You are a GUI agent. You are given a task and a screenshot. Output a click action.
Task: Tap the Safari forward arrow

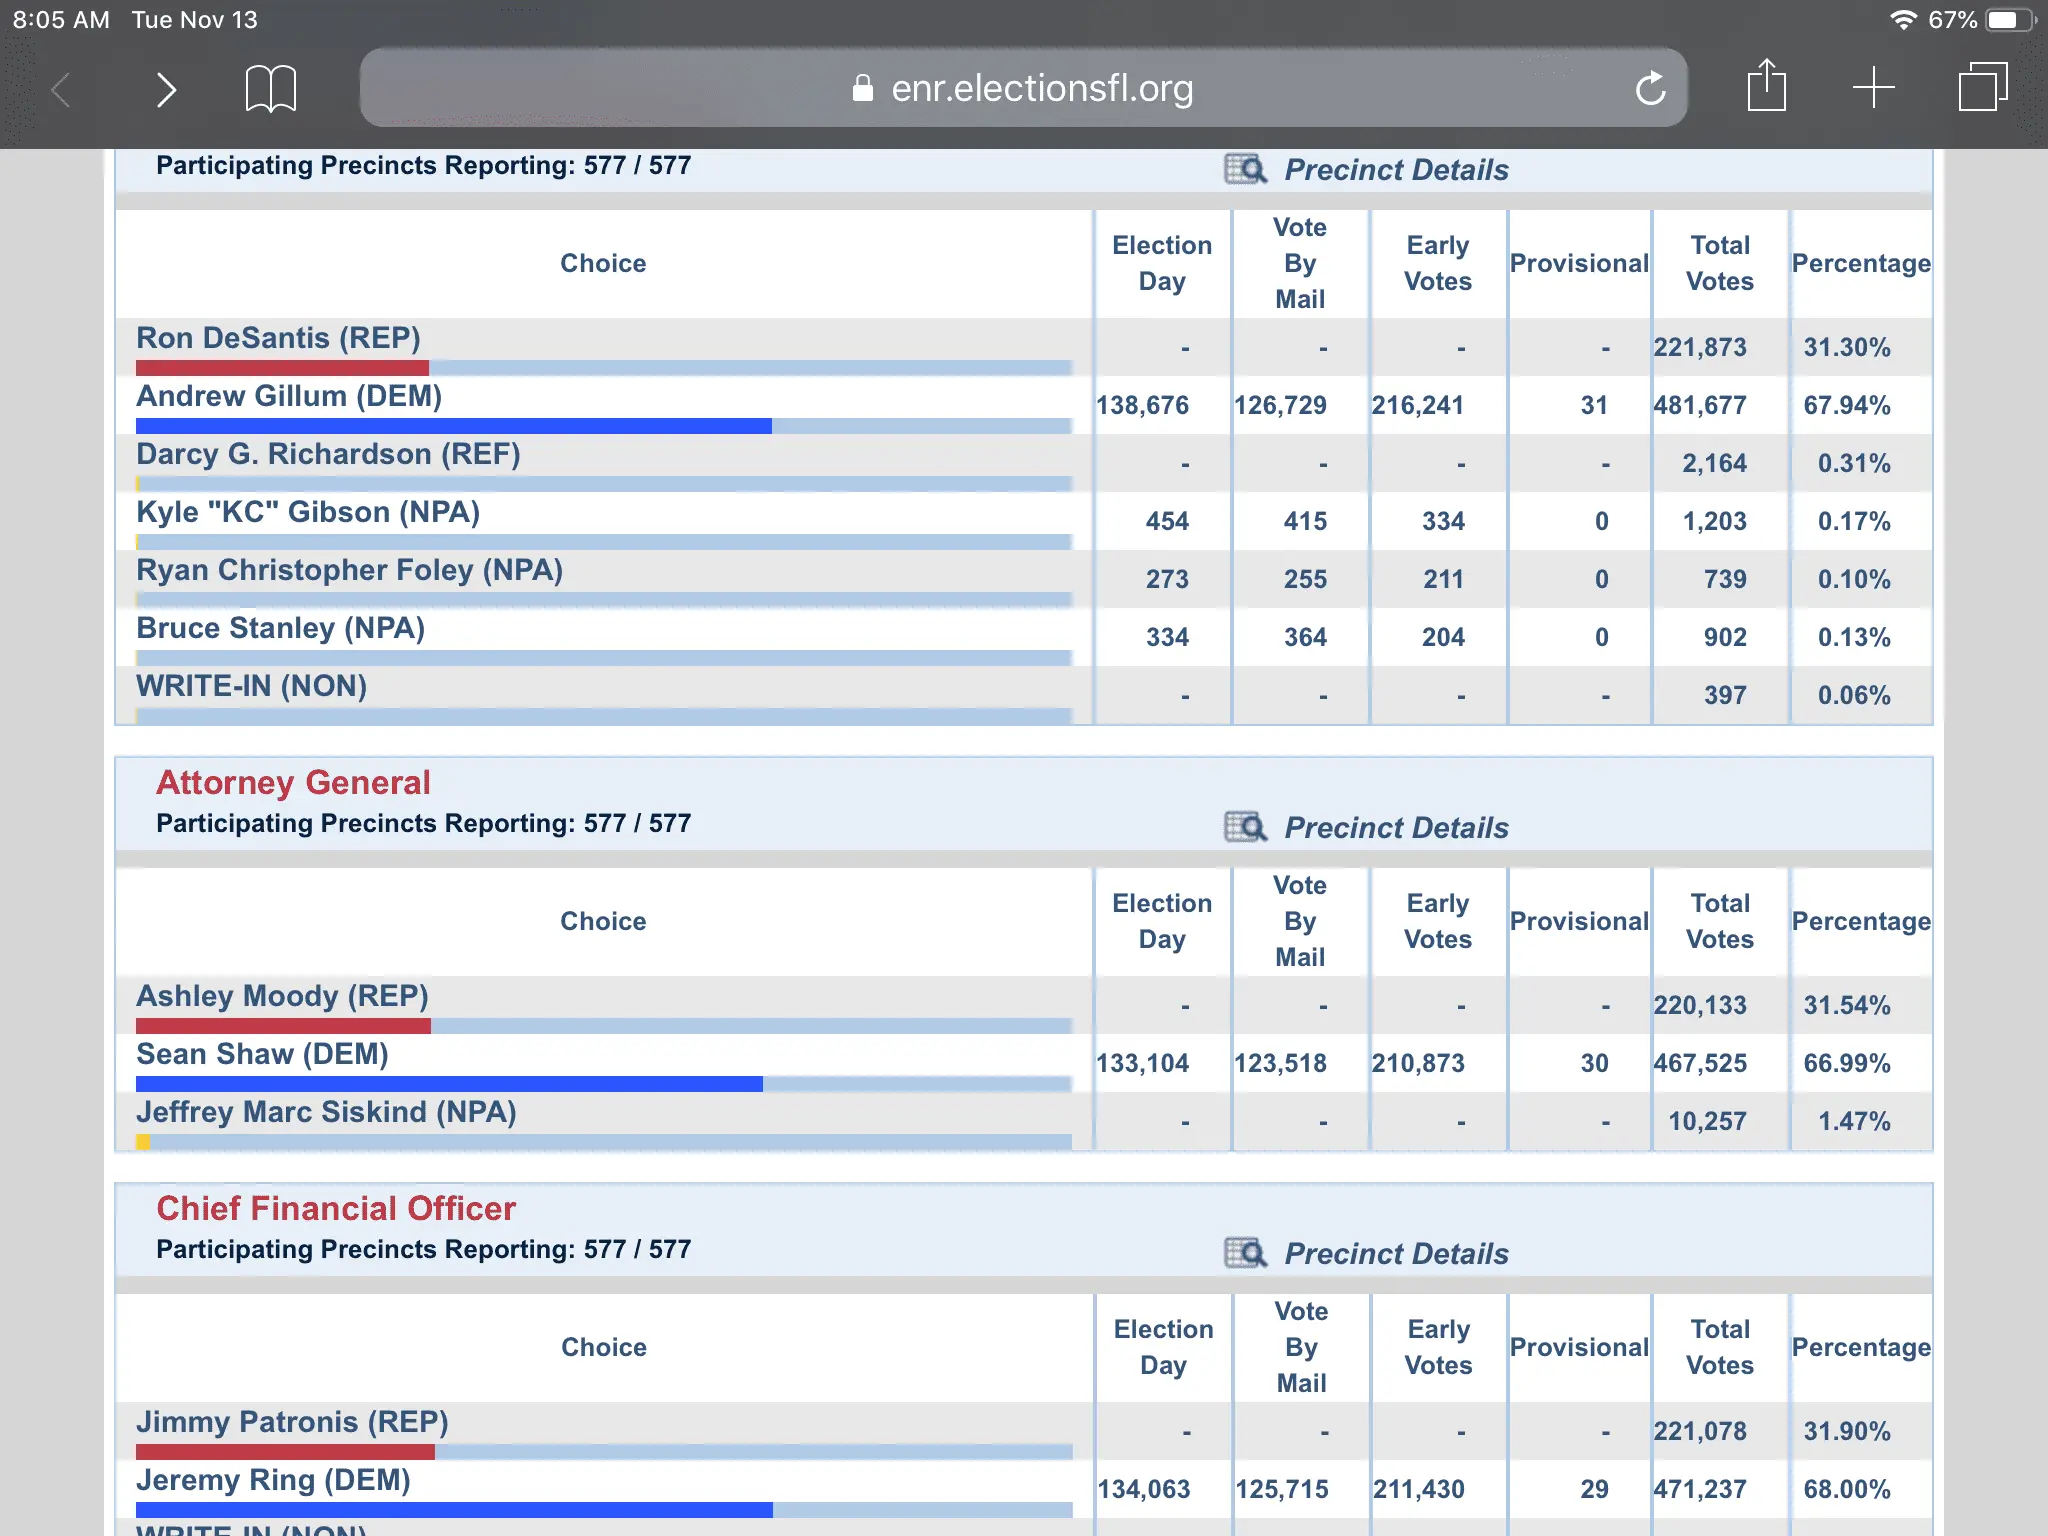166,90
